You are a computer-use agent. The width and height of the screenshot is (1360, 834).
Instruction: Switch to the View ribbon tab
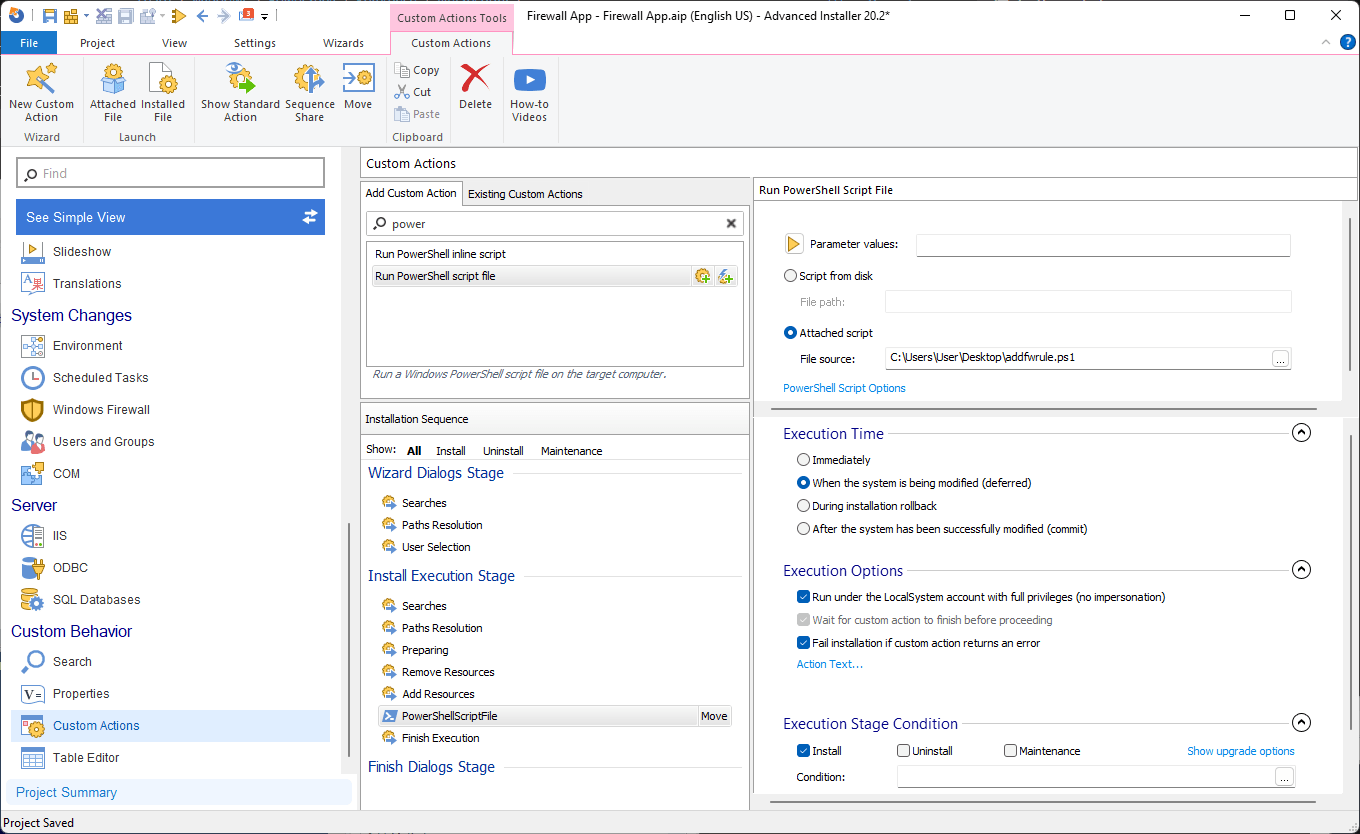(x=174, y=43)
